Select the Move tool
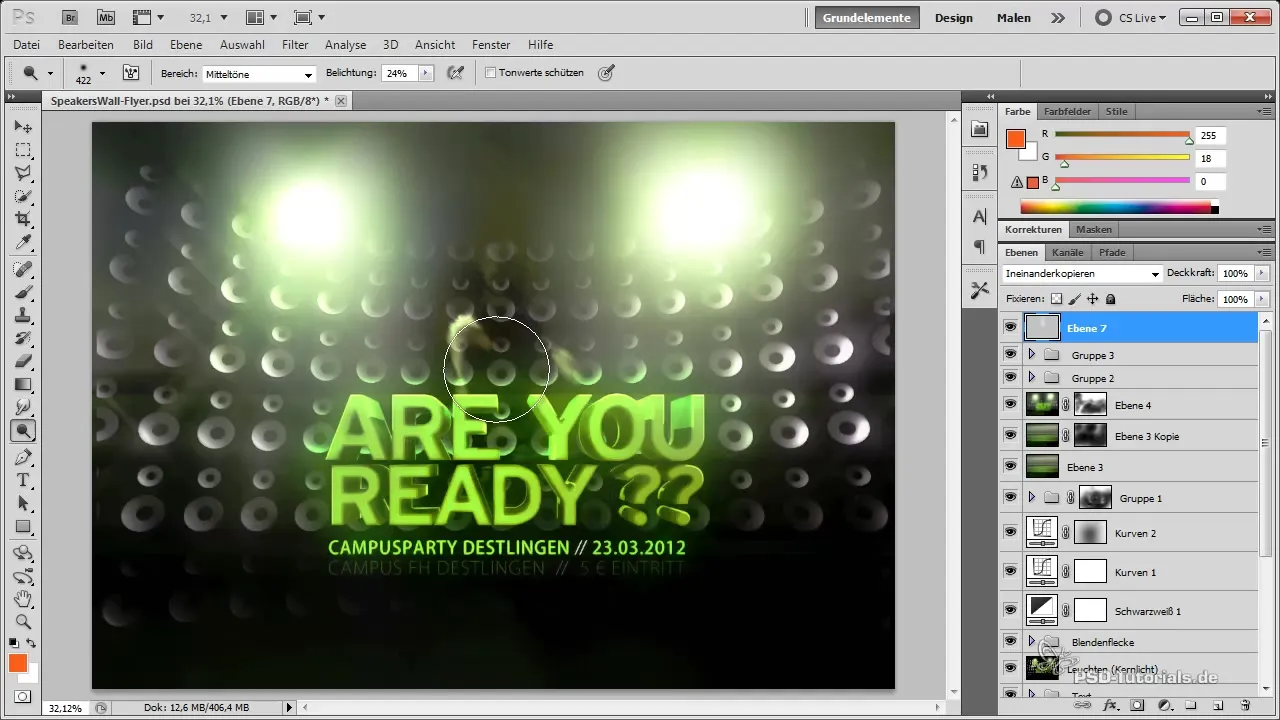This screenshot has height=720, width=1280. [x=22, y=127]
